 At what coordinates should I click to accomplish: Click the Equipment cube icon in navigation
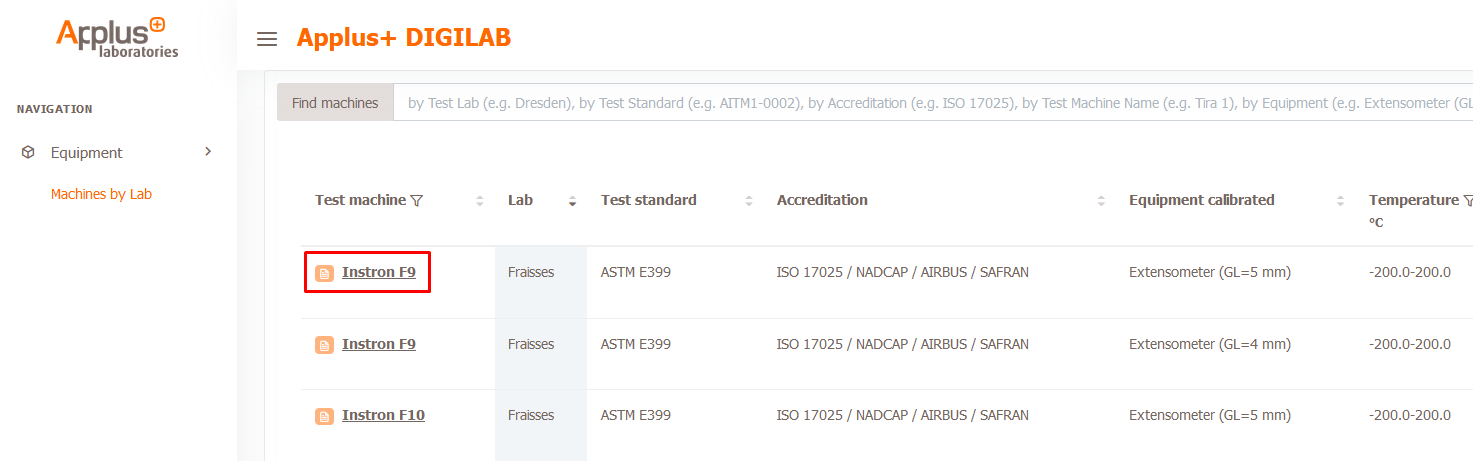coord(28,153)
